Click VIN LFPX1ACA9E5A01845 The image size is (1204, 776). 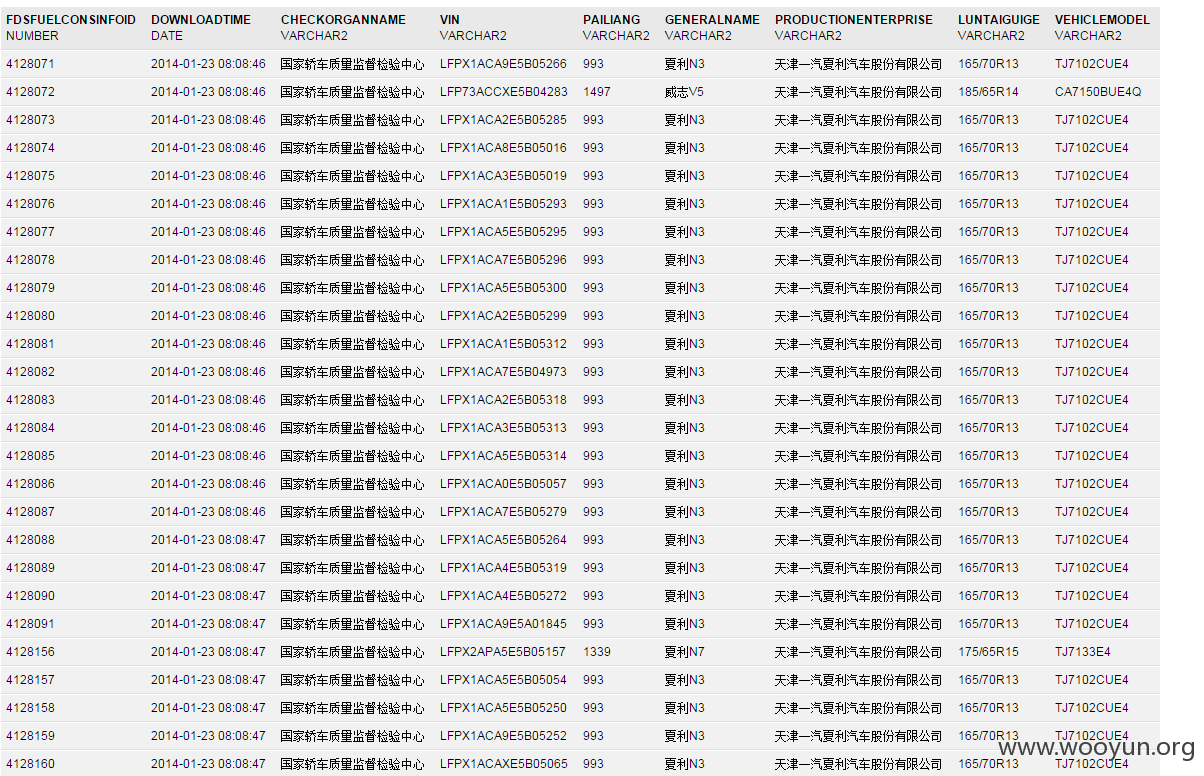pos(503,624)
